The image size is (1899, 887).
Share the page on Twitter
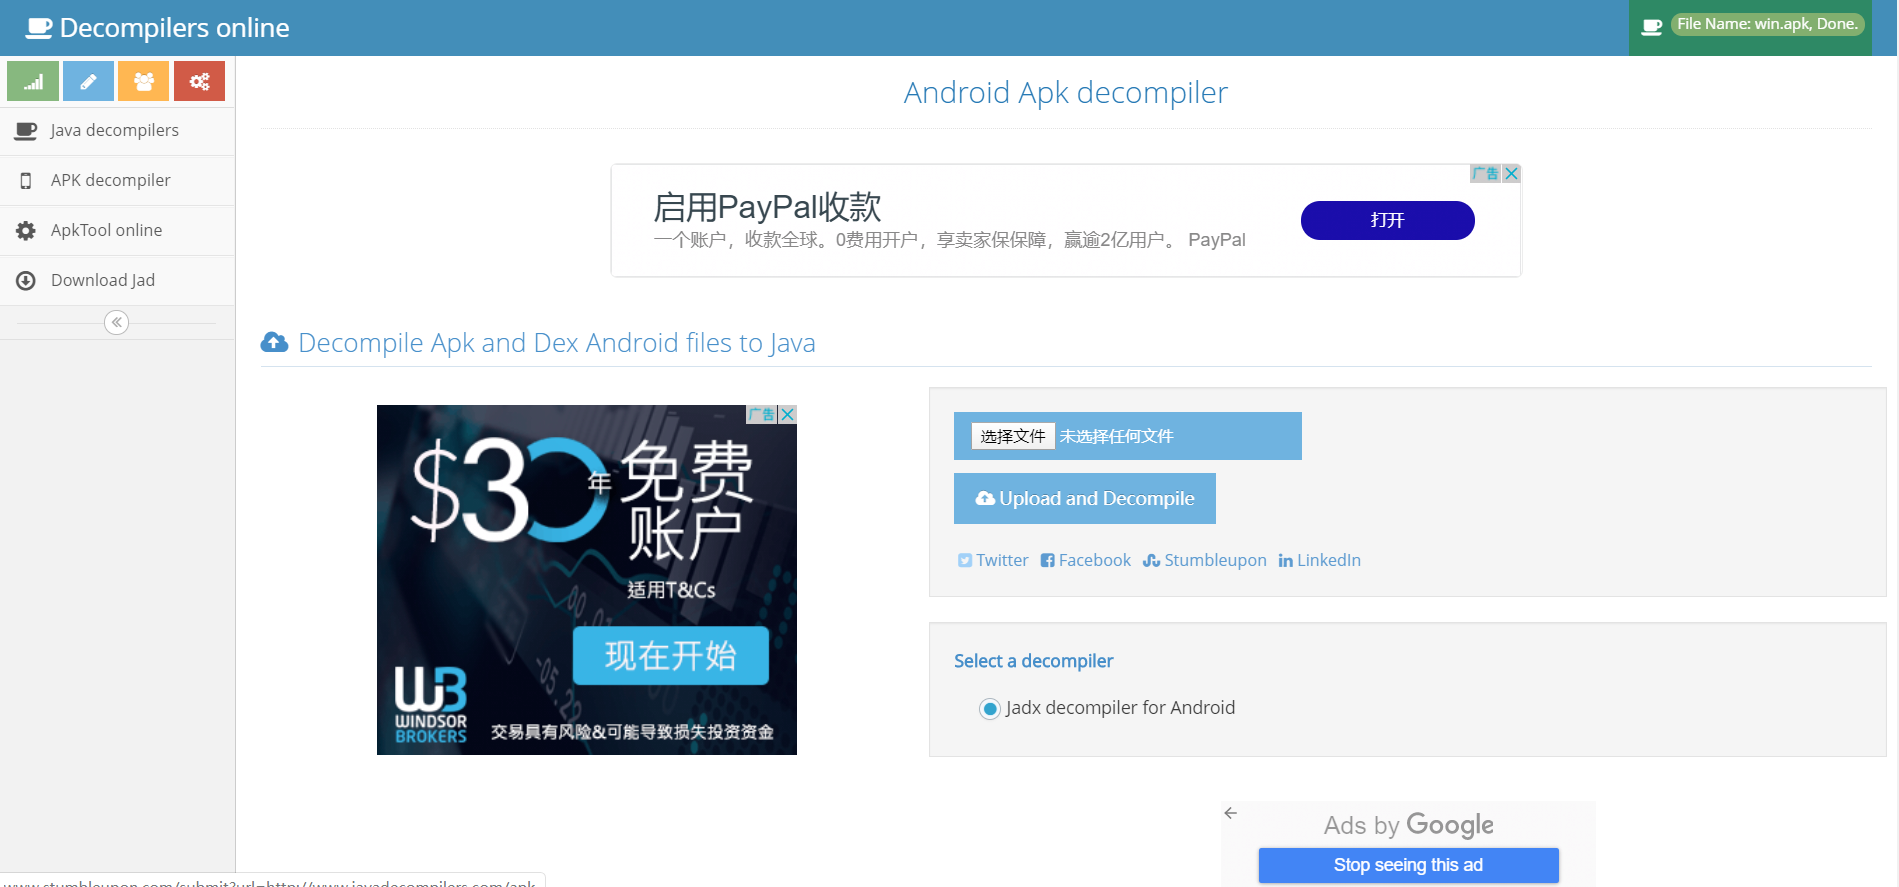pos(993,560)
